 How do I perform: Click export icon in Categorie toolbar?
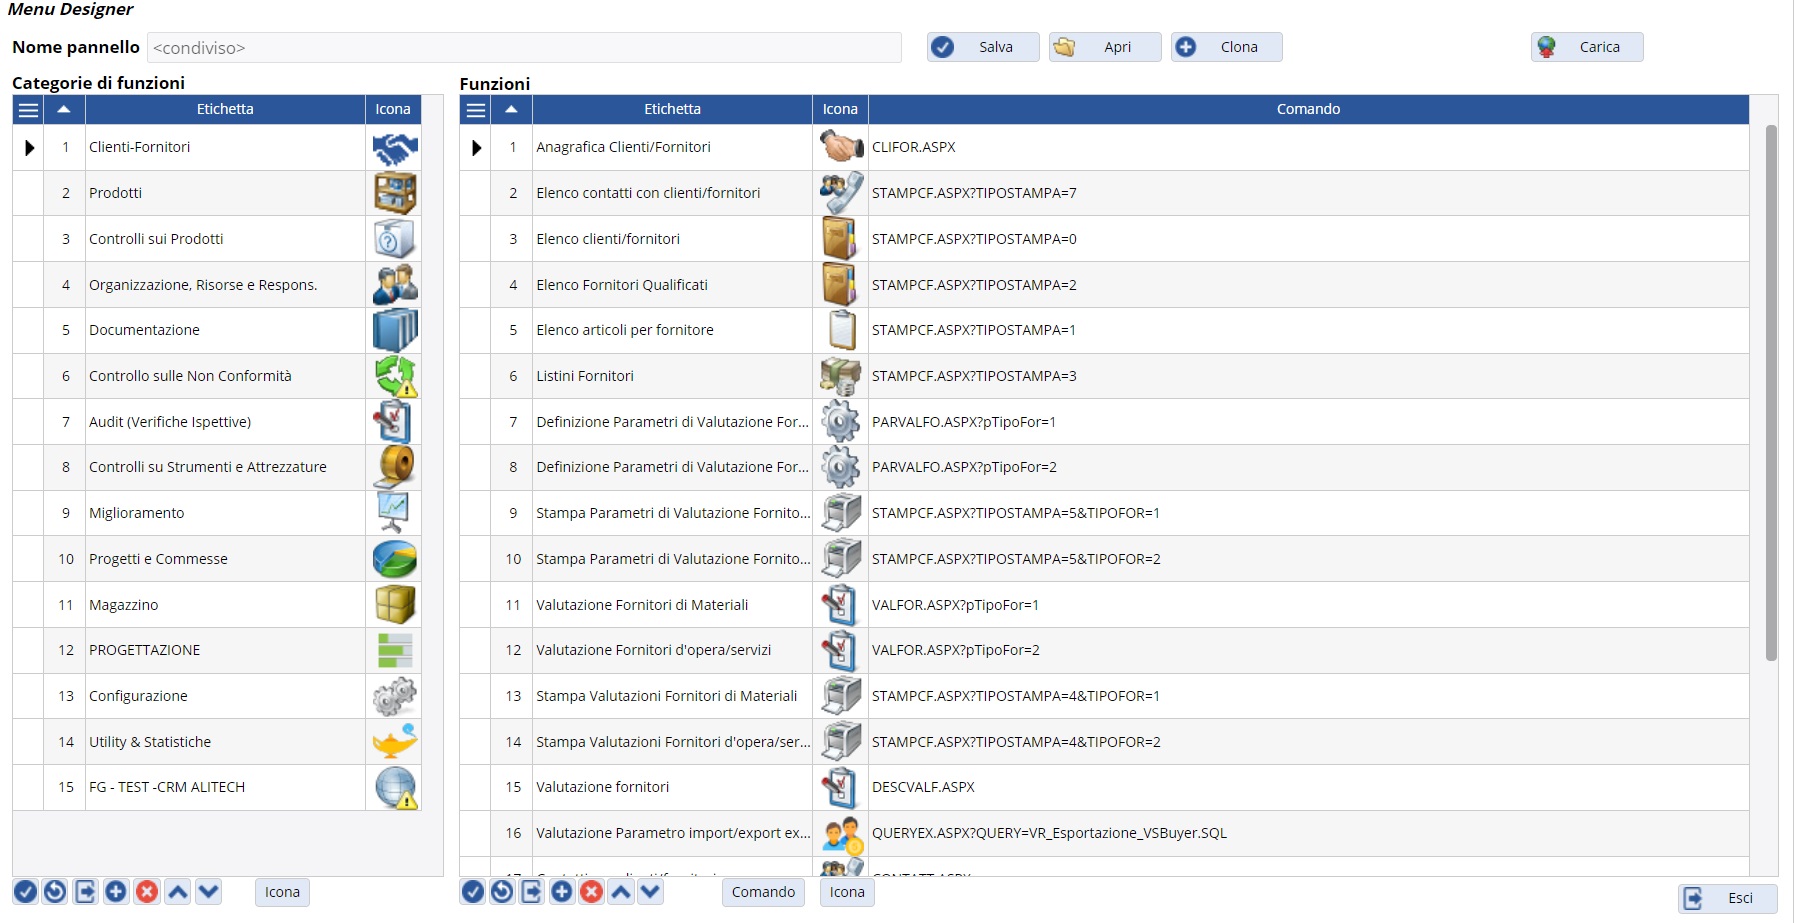tap(86, 892)
